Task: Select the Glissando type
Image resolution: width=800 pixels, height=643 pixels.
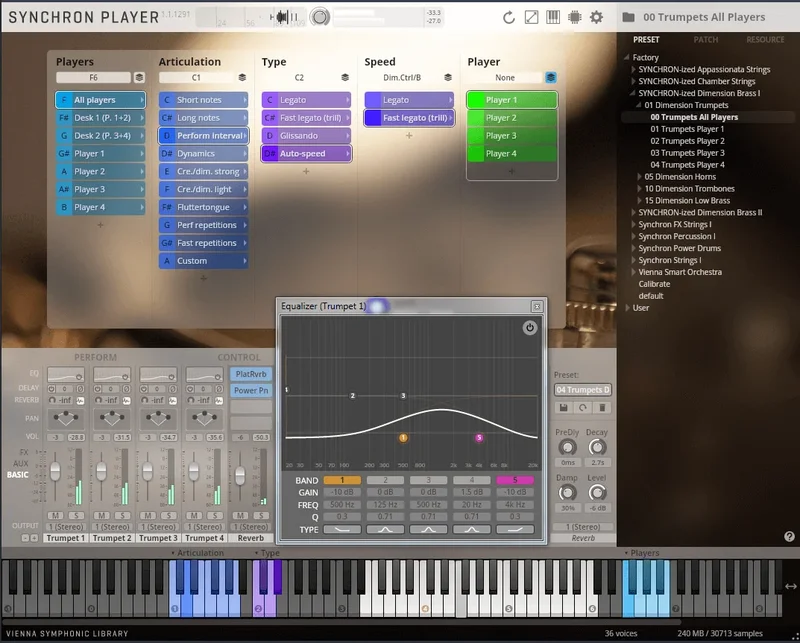Action: pyautogui.click(x=306, y=136)
